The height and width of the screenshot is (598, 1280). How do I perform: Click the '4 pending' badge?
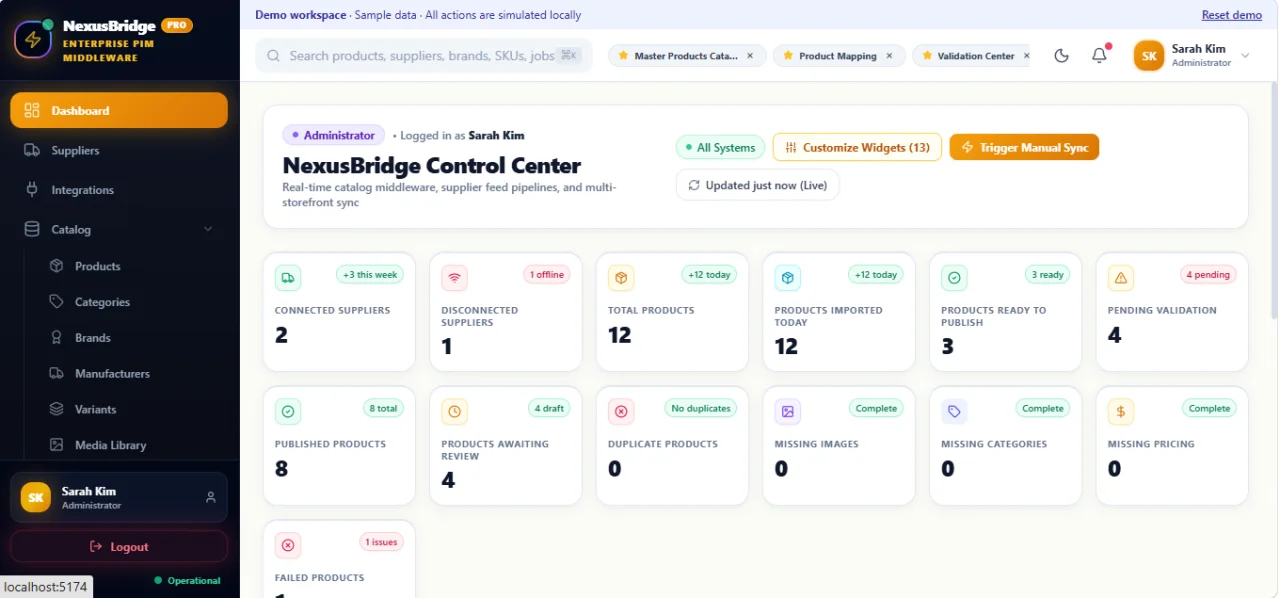(x=1208, y=275)
